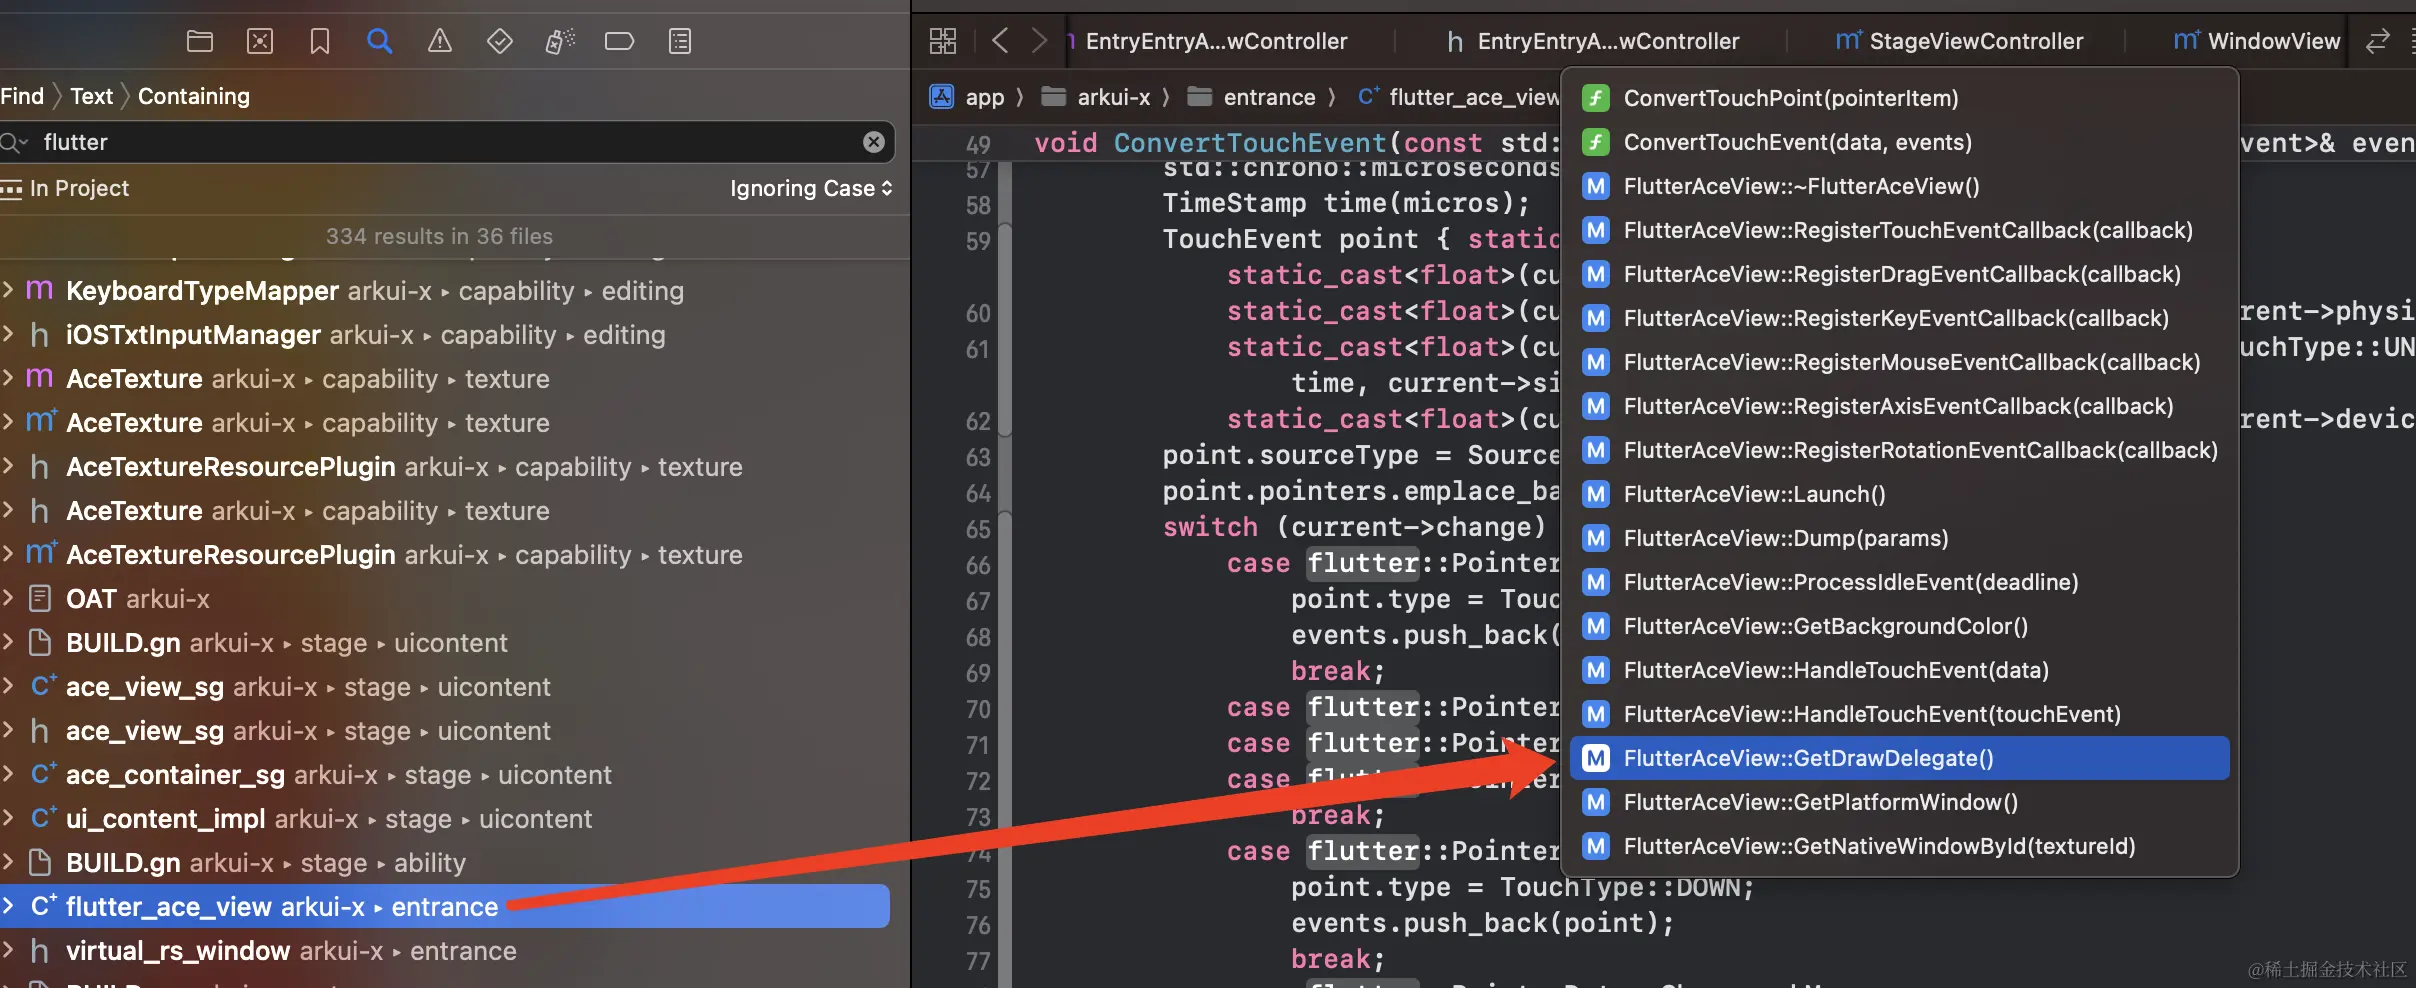The image size is (2416, 988).
Task: Expand the KeyboardTypeMapper result row
Action: tap(8, 291)
